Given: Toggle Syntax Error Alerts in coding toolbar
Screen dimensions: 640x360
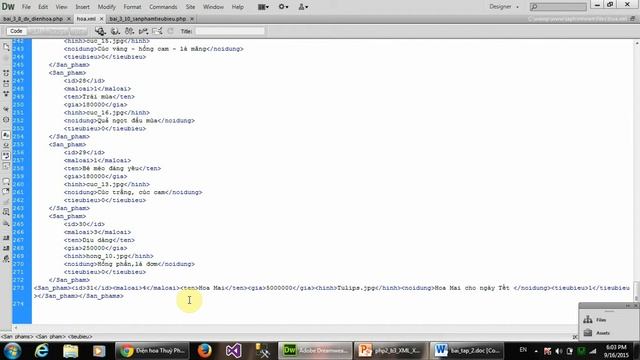Looking at the screenshot, I should pyautogui.click(x=6, y=166).
